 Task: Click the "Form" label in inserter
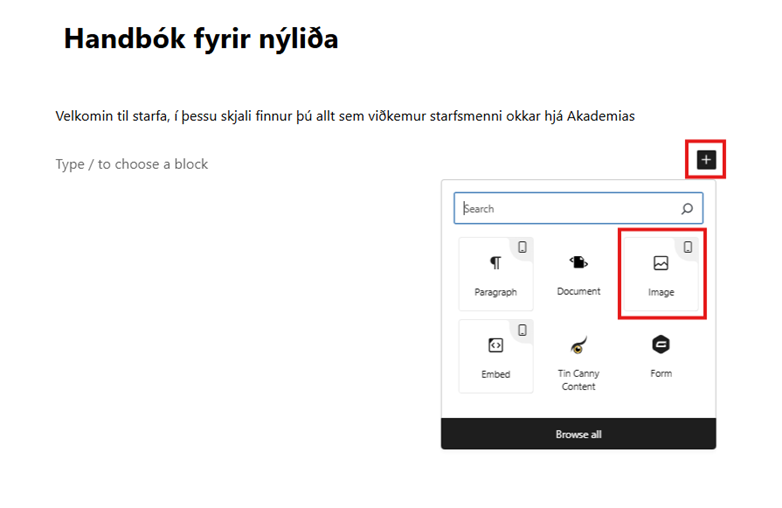[660, 373]
